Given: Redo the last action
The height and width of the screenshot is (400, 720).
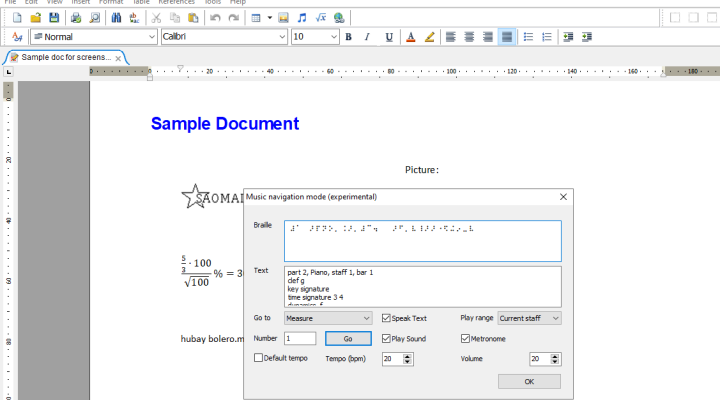Looking at the screenshot, I should (234, 18).
